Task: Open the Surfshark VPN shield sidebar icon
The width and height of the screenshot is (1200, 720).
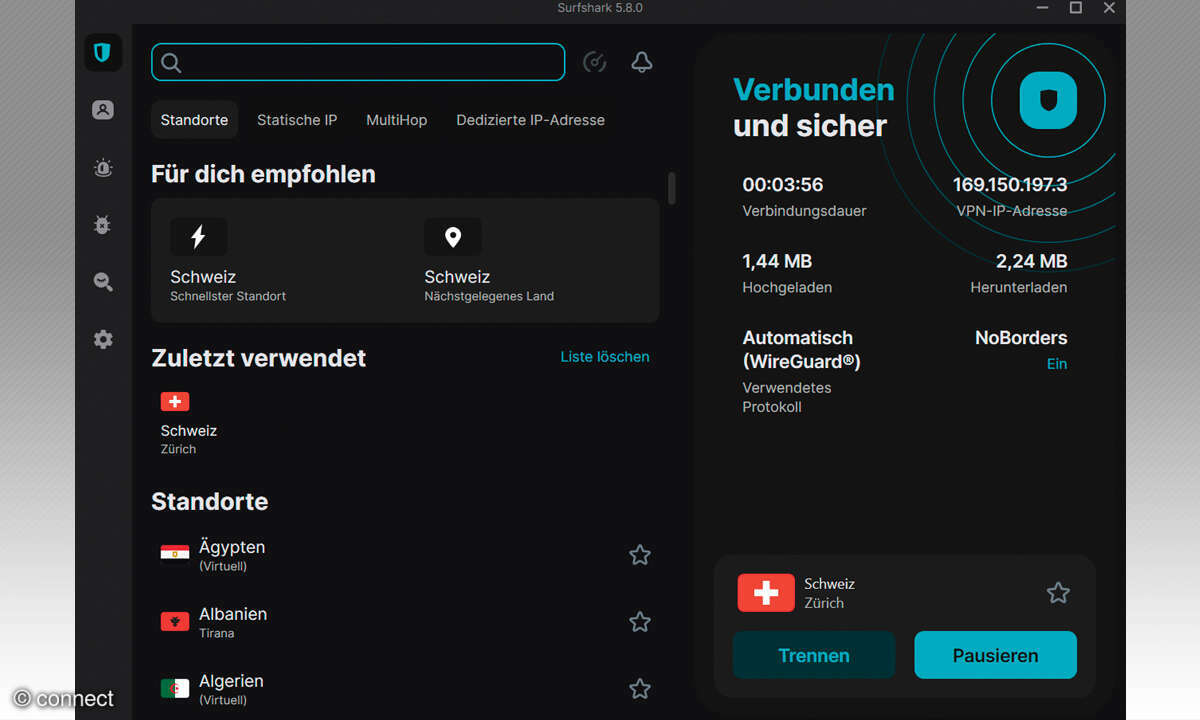Action: click(x=103, y=53)
